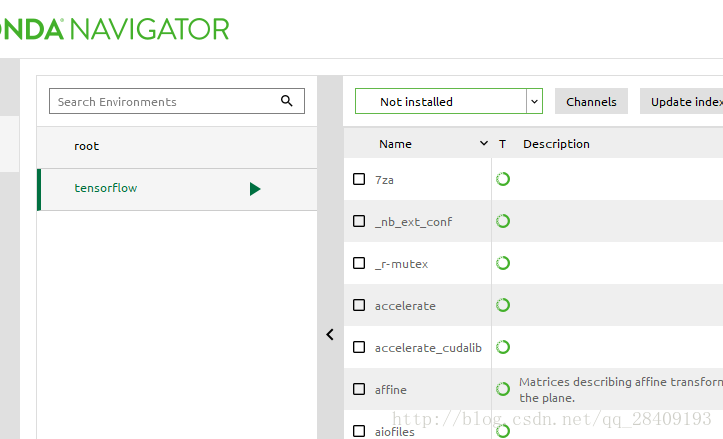This screenshot has height=439, width=723.
Task: Click the accelerate package name
Action: 405,306
